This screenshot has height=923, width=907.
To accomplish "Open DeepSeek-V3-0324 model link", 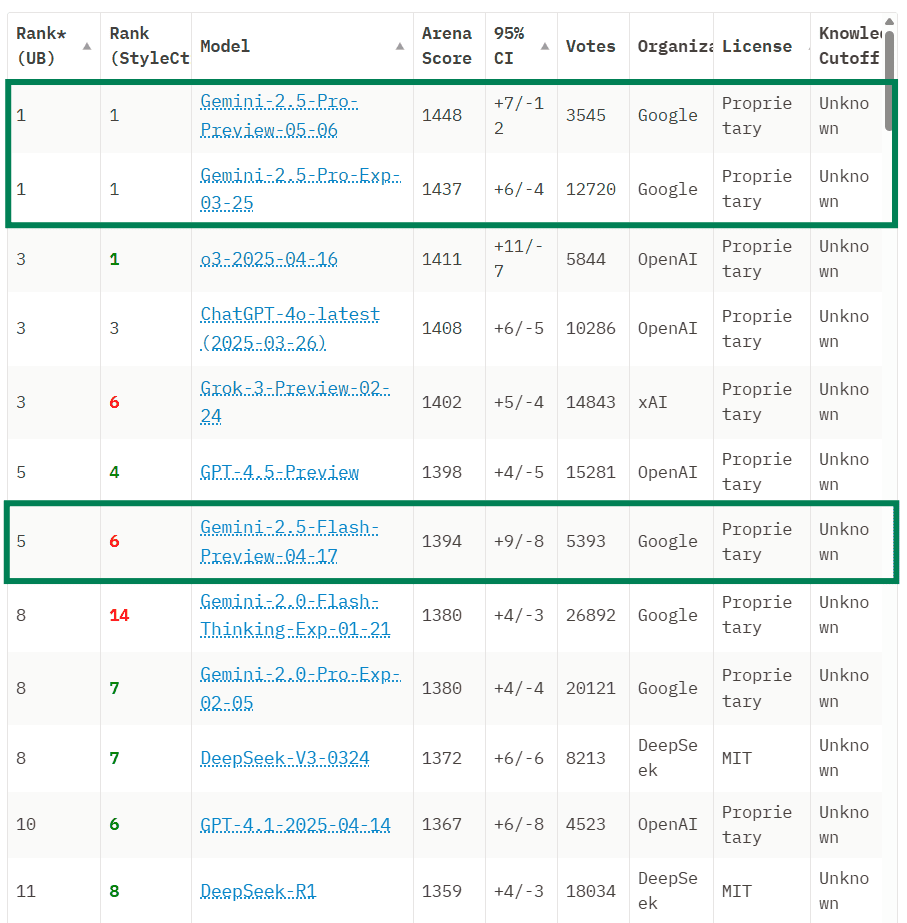I will (x=285, y=758).
